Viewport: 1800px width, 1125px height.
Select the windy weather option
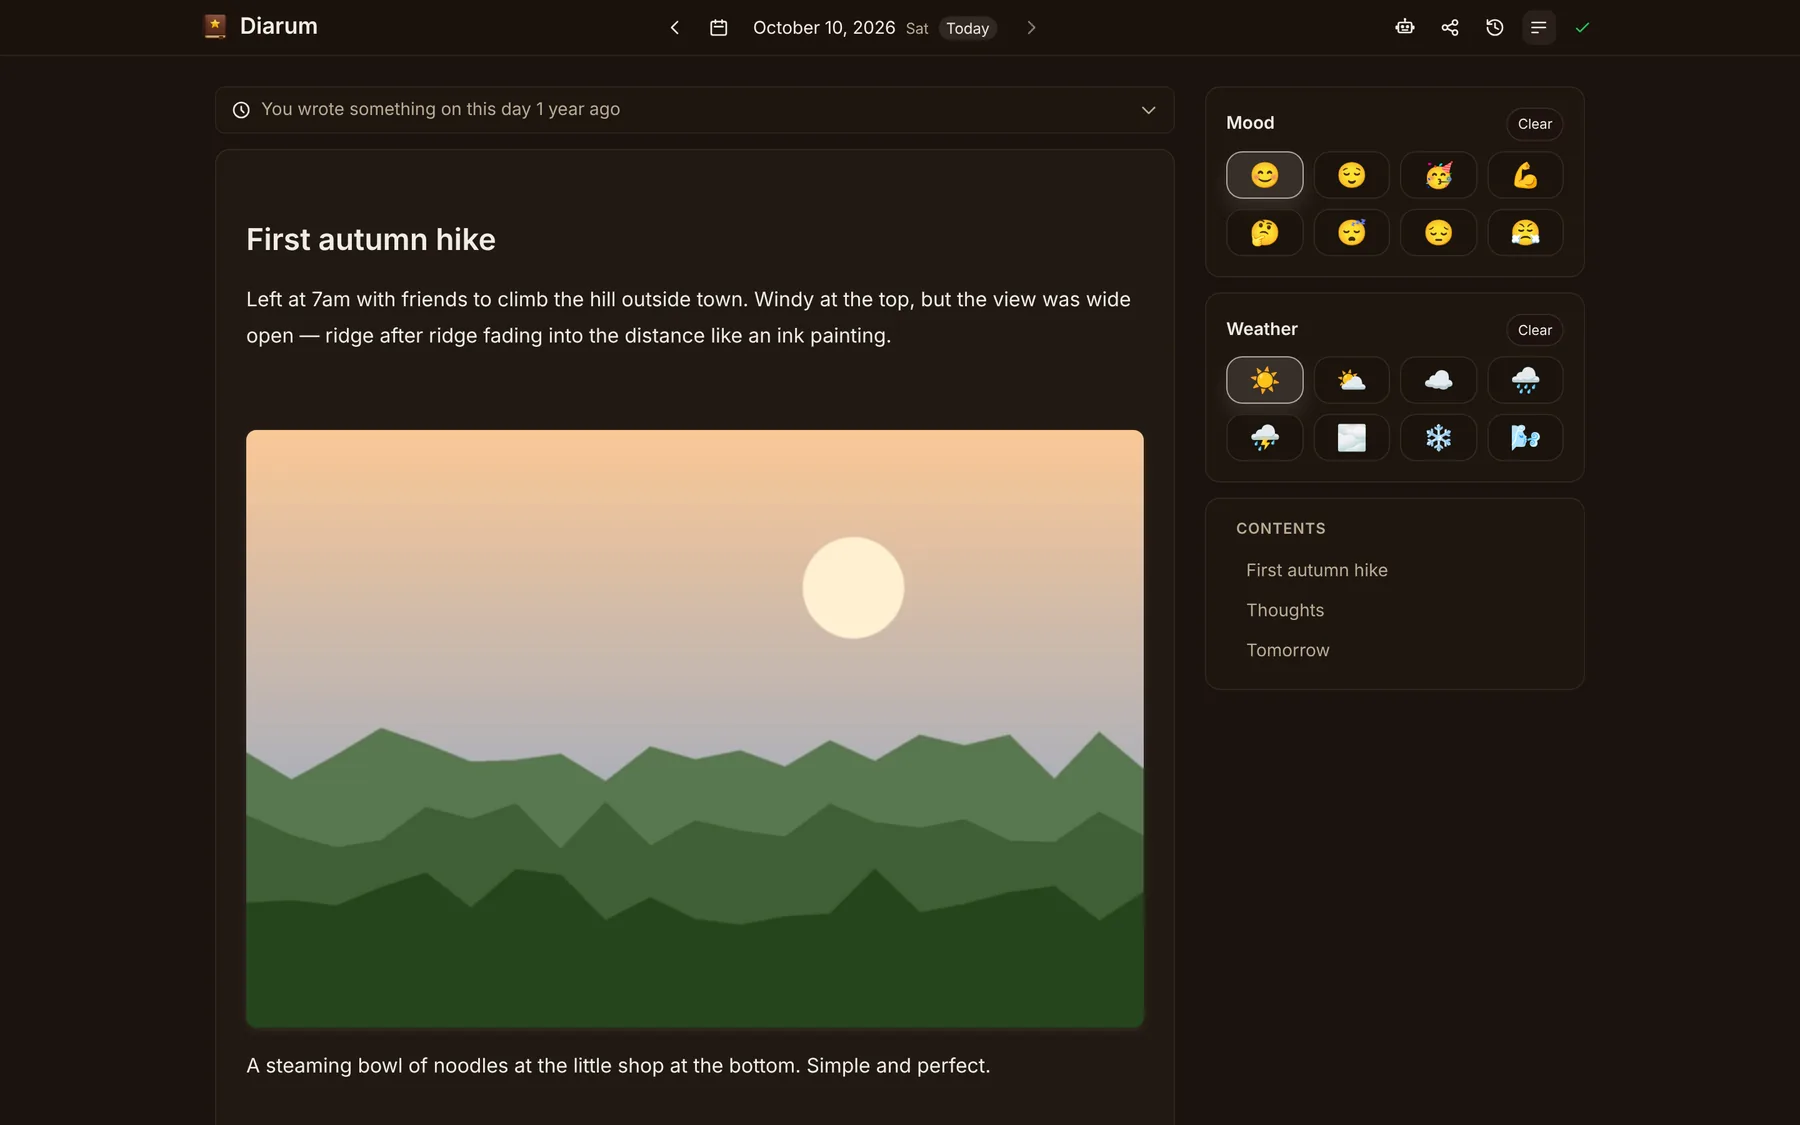(x=1526, y=438)
